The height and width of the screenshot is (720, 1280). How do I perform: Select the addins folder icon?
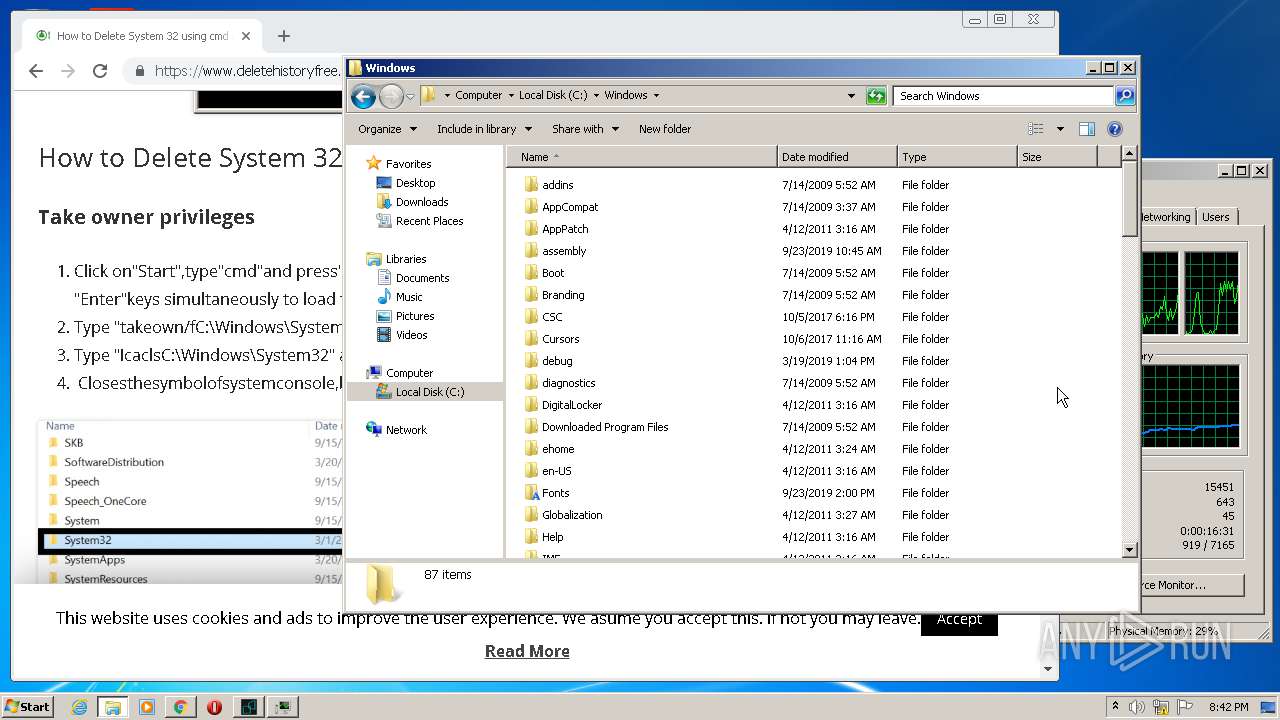531,185
